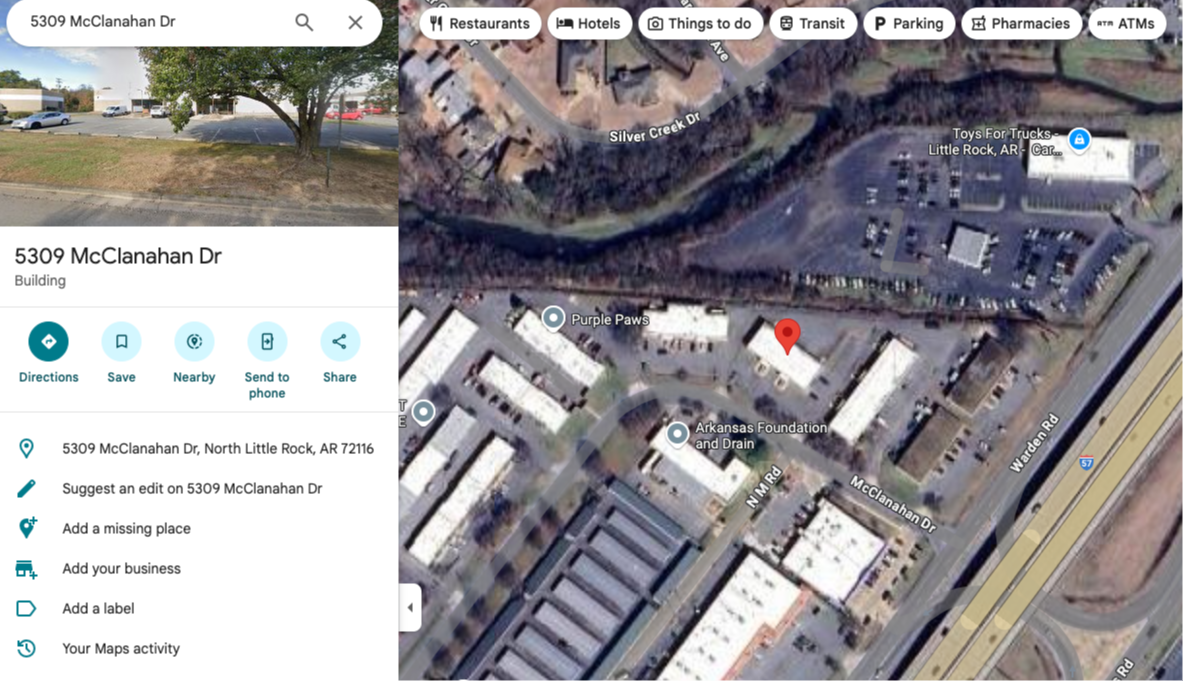The height and width of the screenshot is (681, 1183).
Task: Open the street view photo thumbnail
Action: pyautogui.click(x=199, y=136)
